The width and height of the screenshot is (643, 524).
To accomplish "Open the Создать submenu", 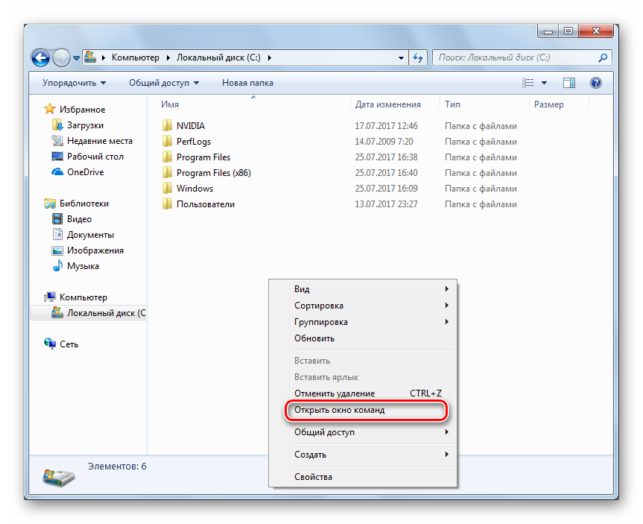I will (x=363, y=454).
